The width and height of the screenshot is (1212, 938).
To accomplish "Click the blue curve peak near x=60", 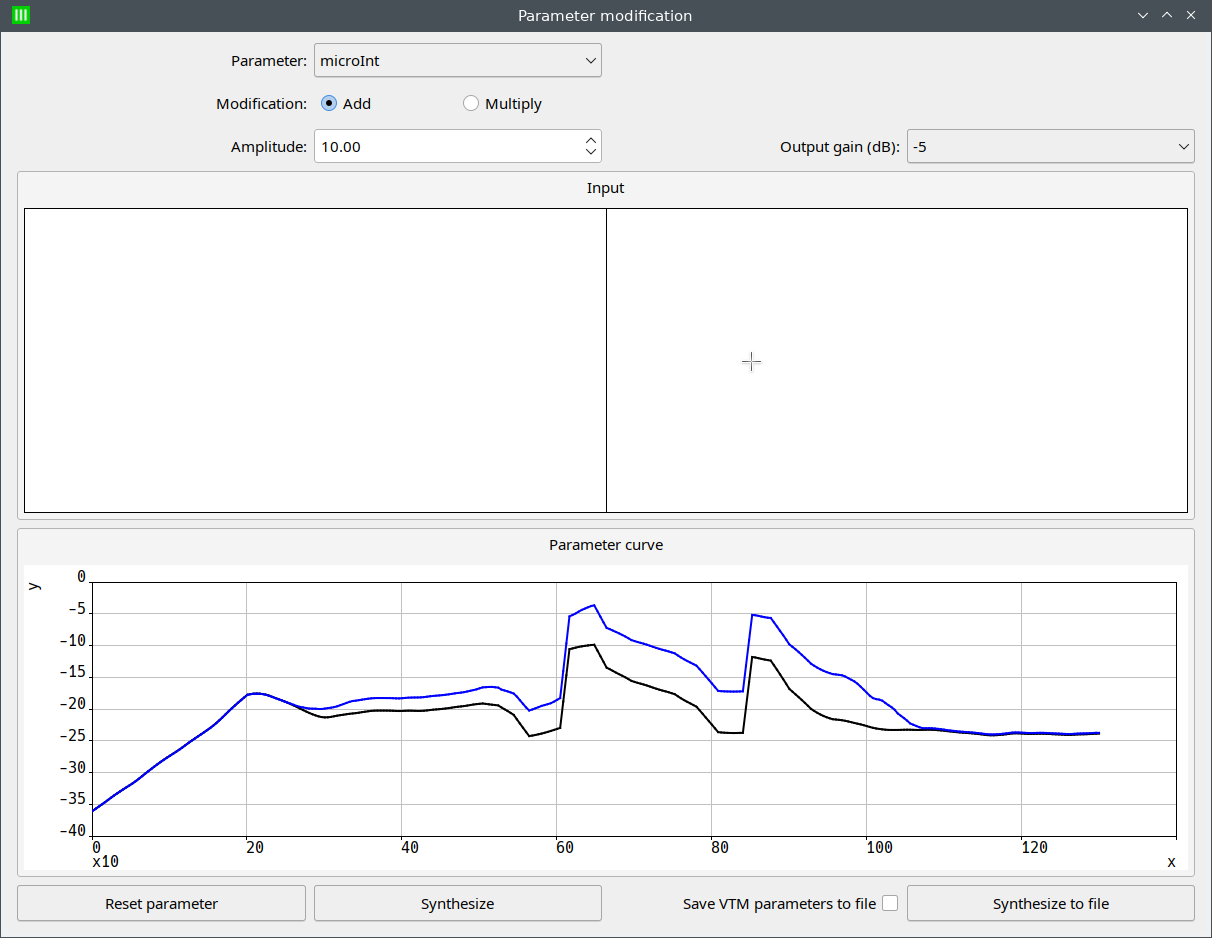I will pos(594,605).
